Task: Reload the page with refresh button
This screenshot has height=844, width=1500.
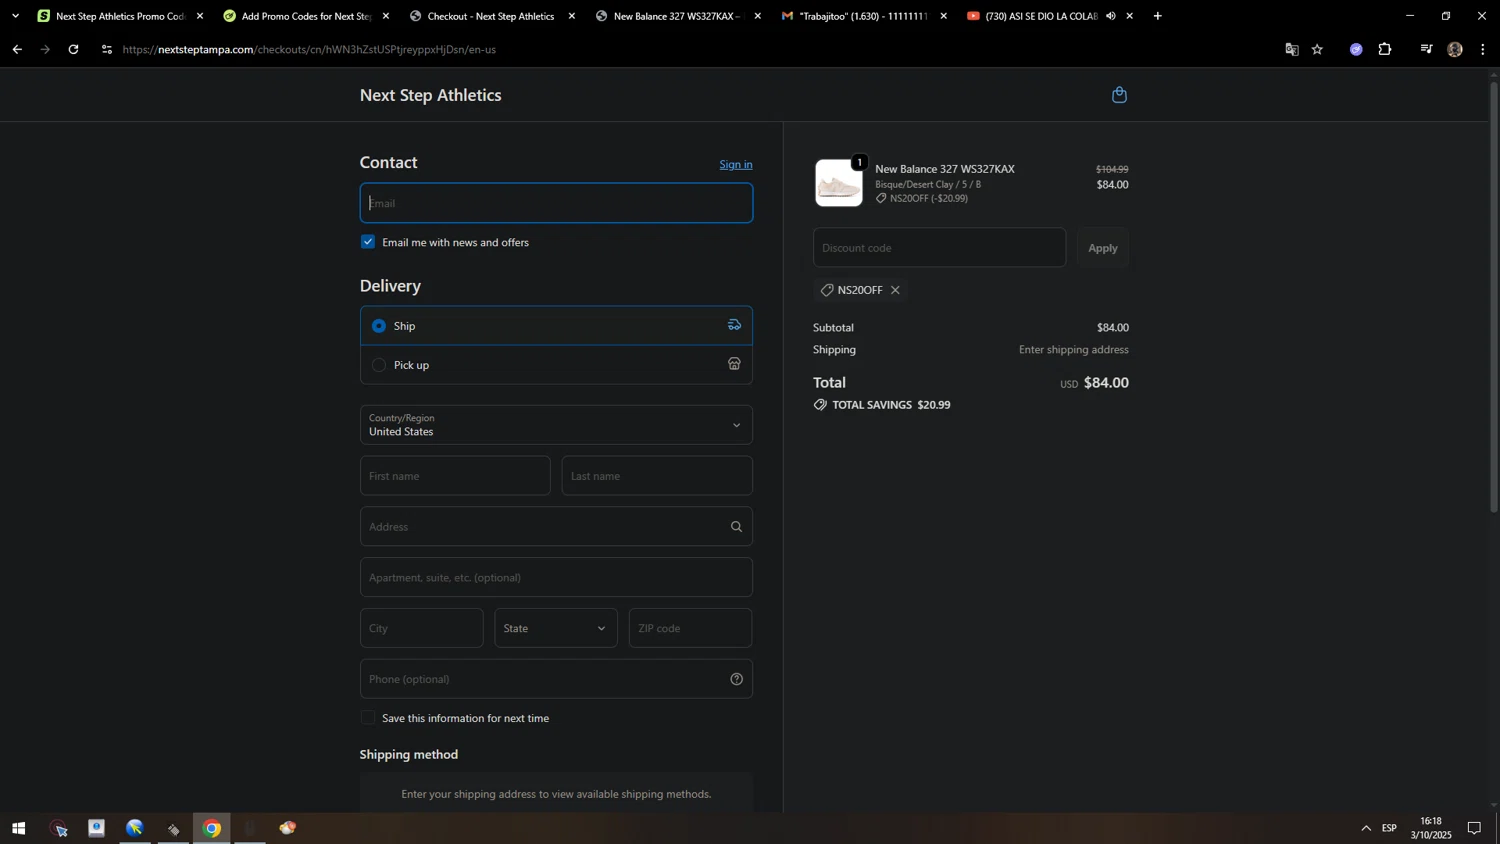Action: pos(73,49)
